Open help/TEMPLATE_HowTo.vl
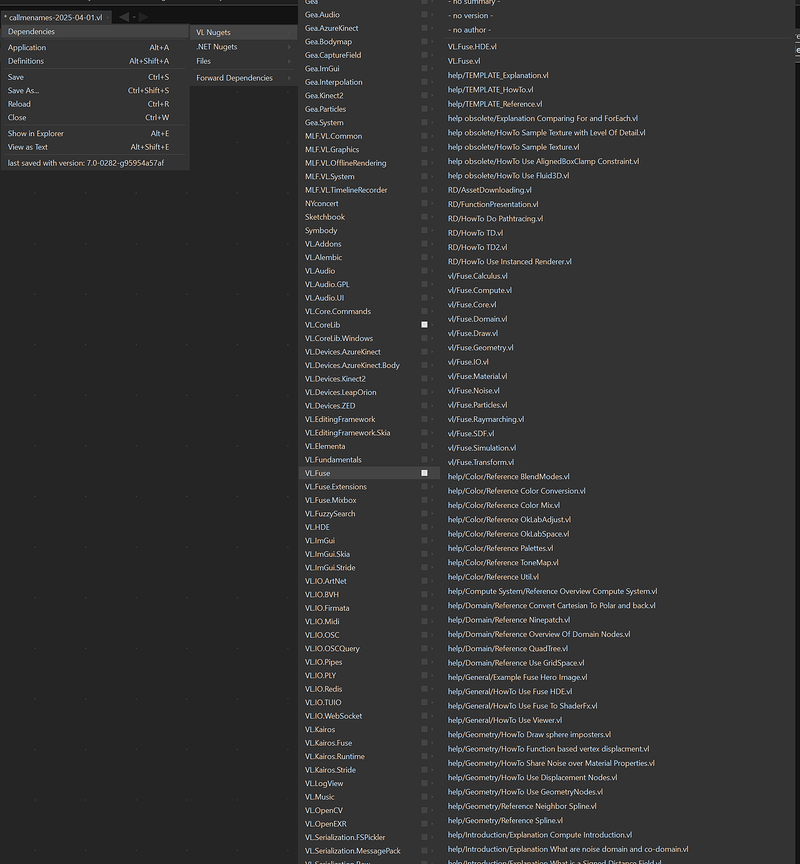Image resolution: width=800 pixels, height=864 pixels. [490, 90]
